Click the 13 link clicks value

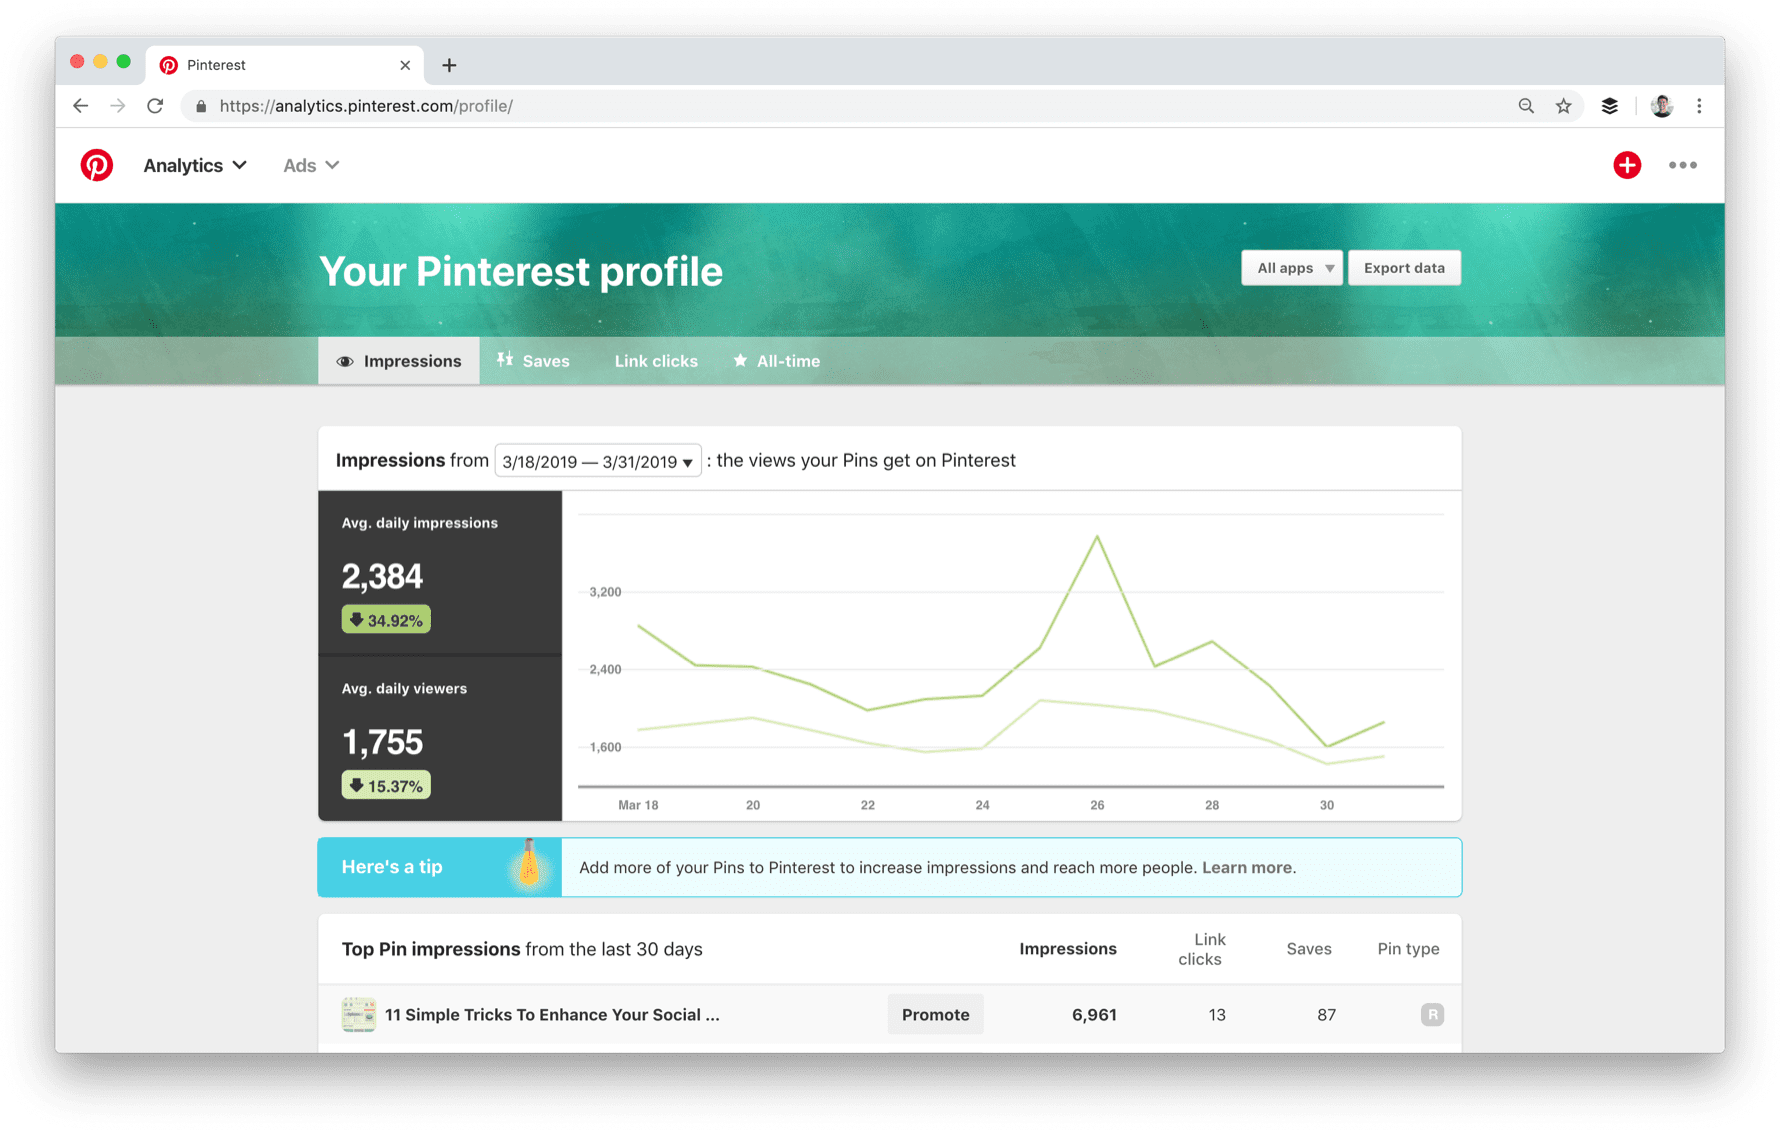click(x=1217, y=1015)
